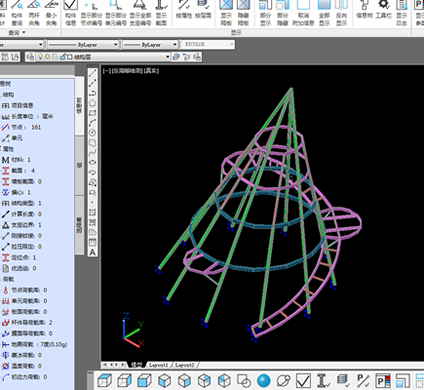The image size is (424, 390).
Task: Click the 隐藏网板 toggle icon
Action: (243, 13)
